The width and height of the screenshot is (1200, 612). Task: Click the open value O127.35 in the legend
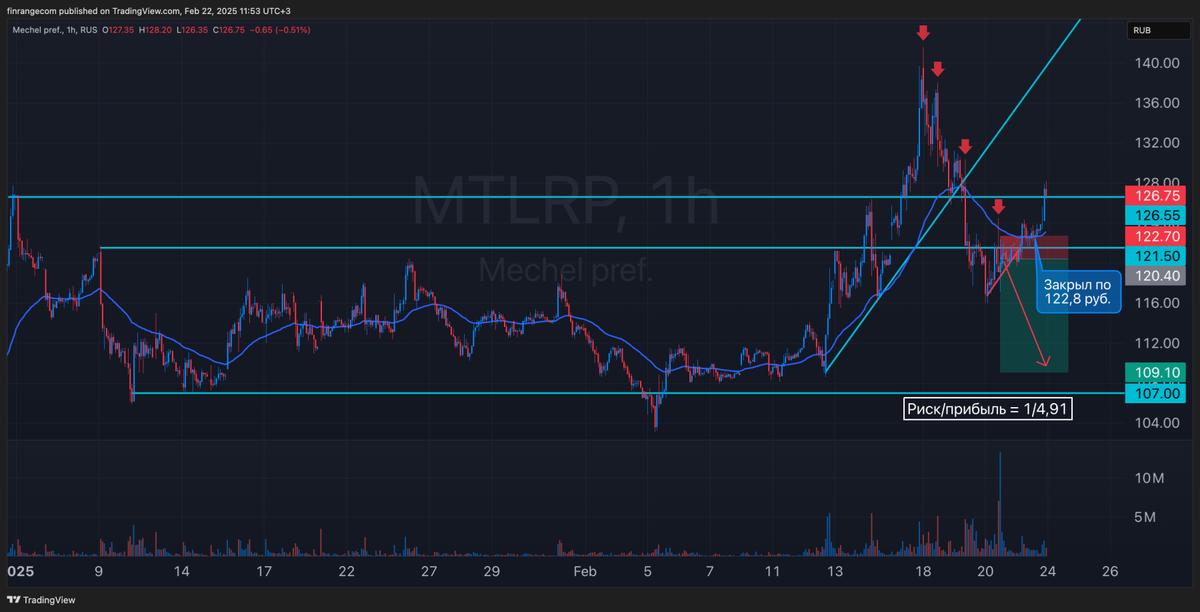[118, 30]
